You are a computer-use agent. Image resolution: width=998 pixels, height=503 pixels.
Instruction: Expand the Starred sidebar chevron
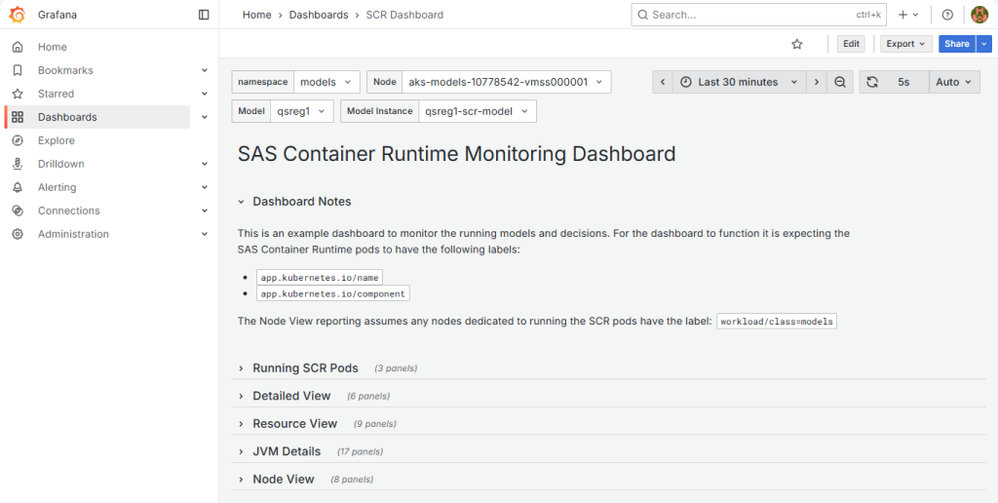(x=204, y=94)
